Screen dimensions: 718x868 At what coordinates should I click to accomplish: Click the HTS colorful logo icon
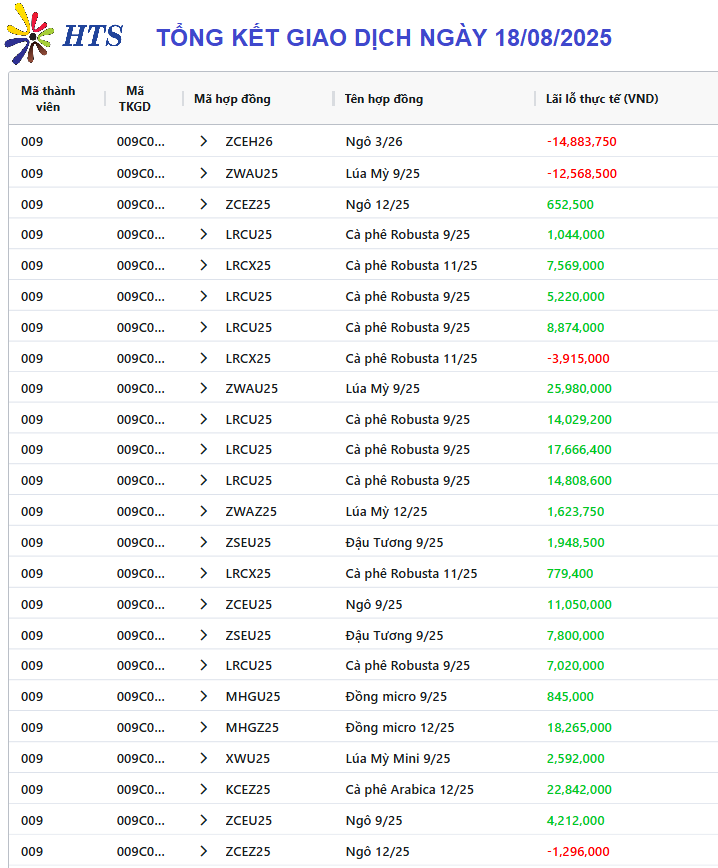tap(29, 34)
